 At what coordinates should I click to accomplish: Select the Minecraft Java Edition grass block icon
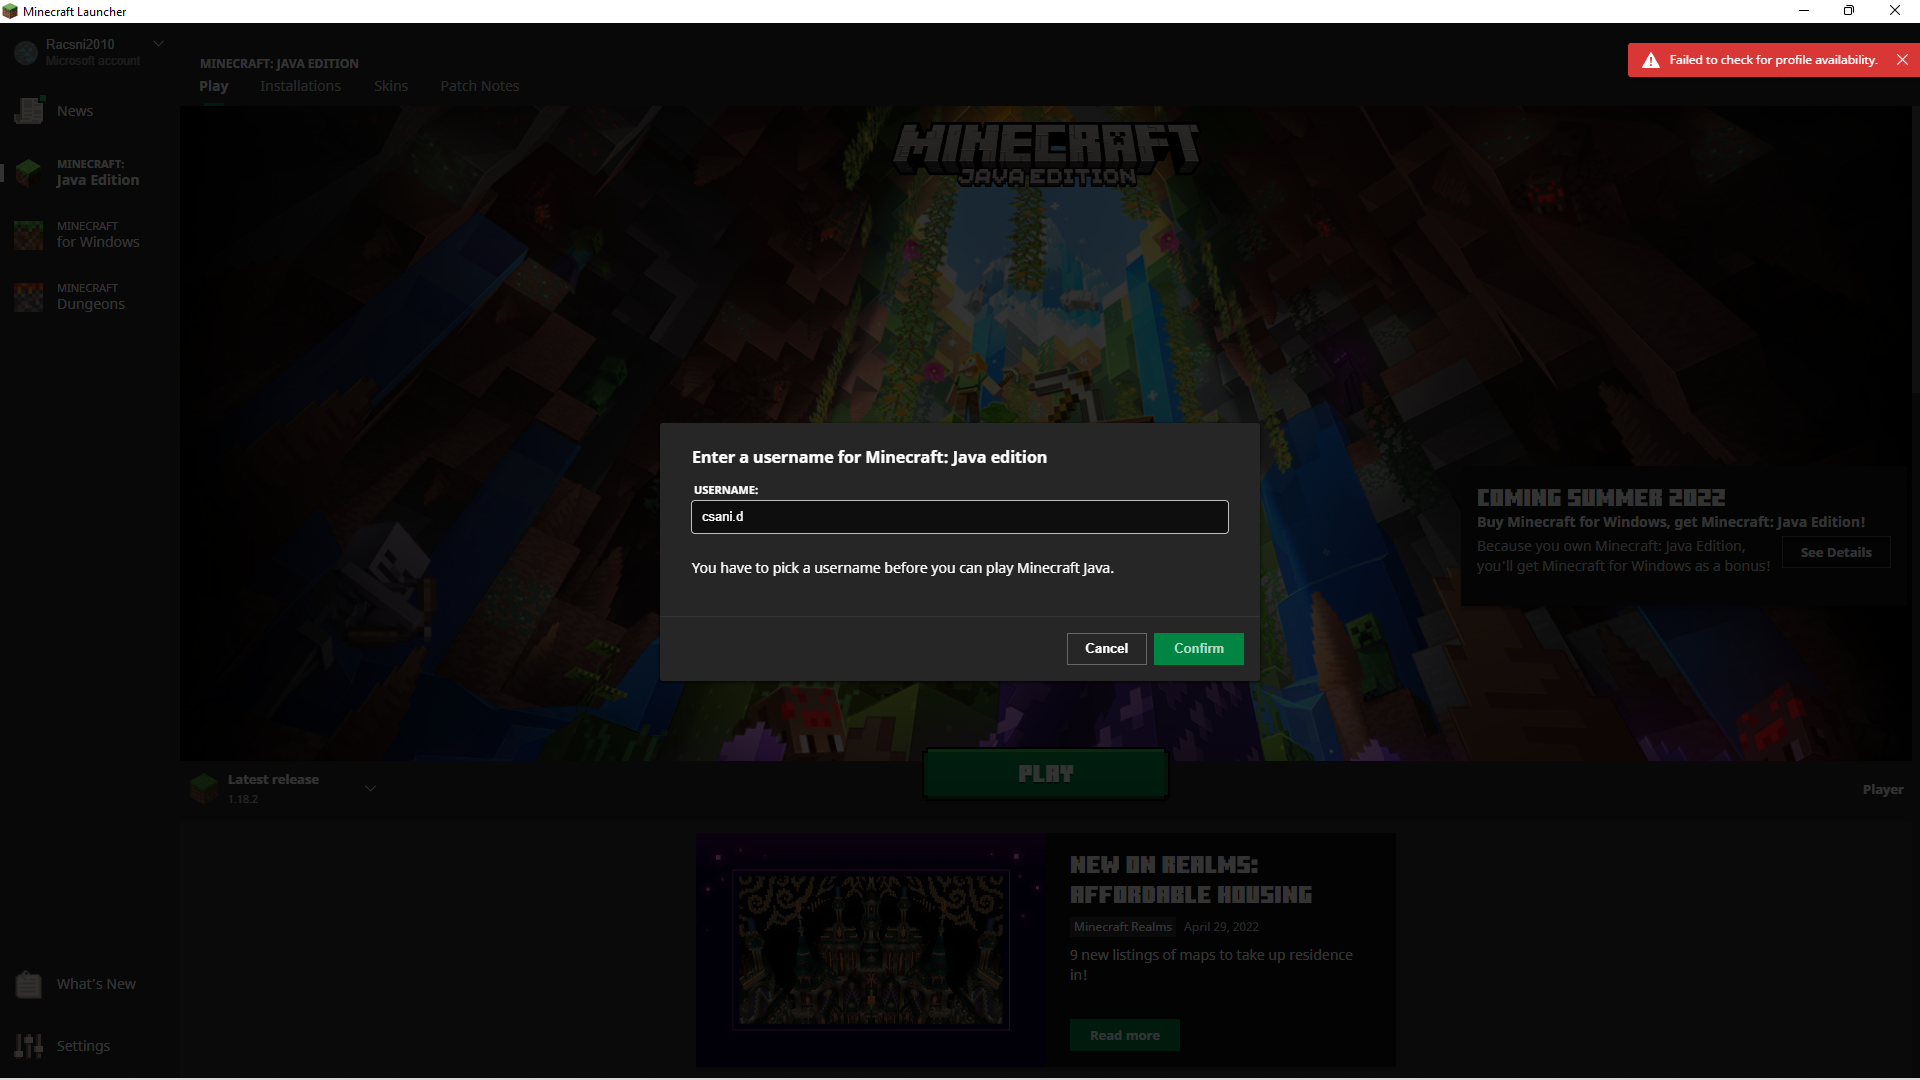coord(29,173)
